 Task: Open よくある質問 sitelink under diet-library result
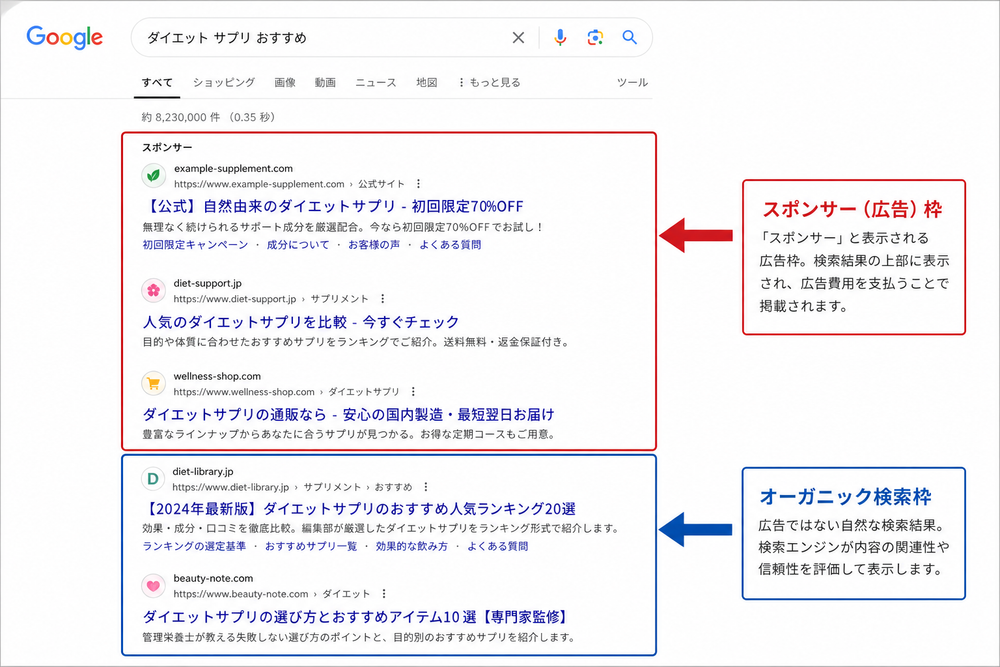pos(497,546)
